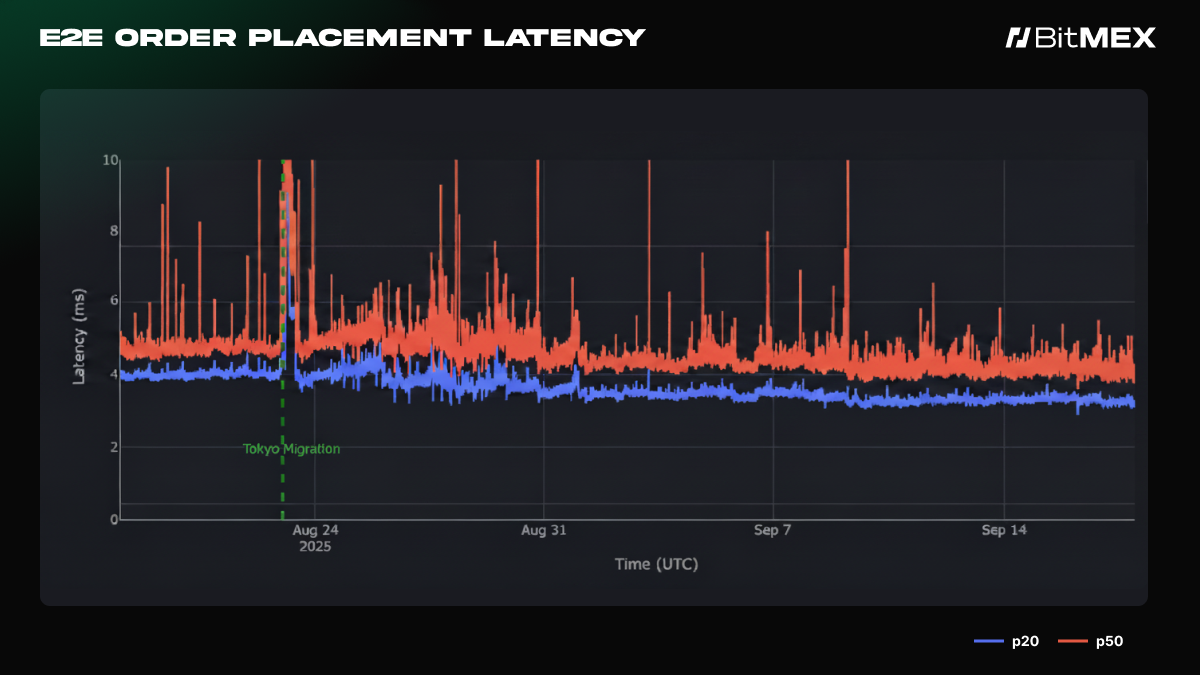Select the Aug 31 x-axis tick label
This screenshot has width=1200, height=675.
coord(544,531)
